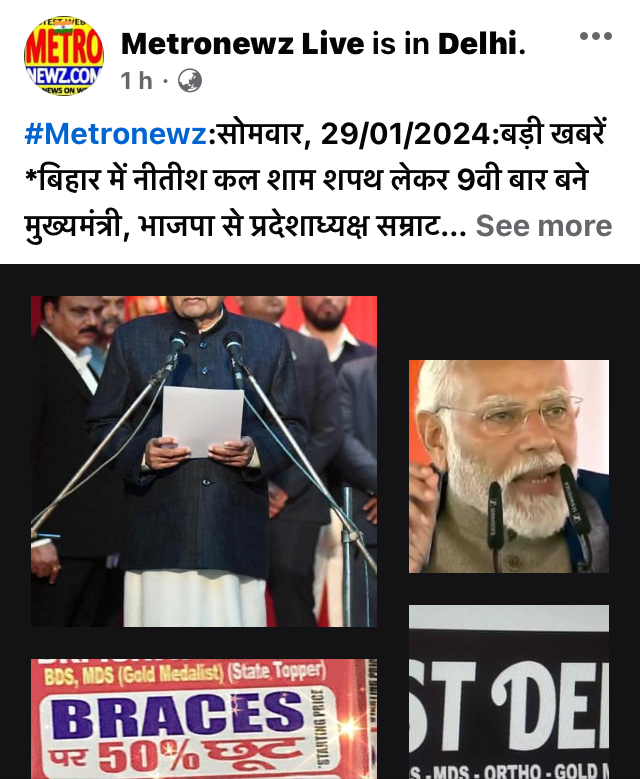Open the 1h post timestamp

[x=136, y=80]
